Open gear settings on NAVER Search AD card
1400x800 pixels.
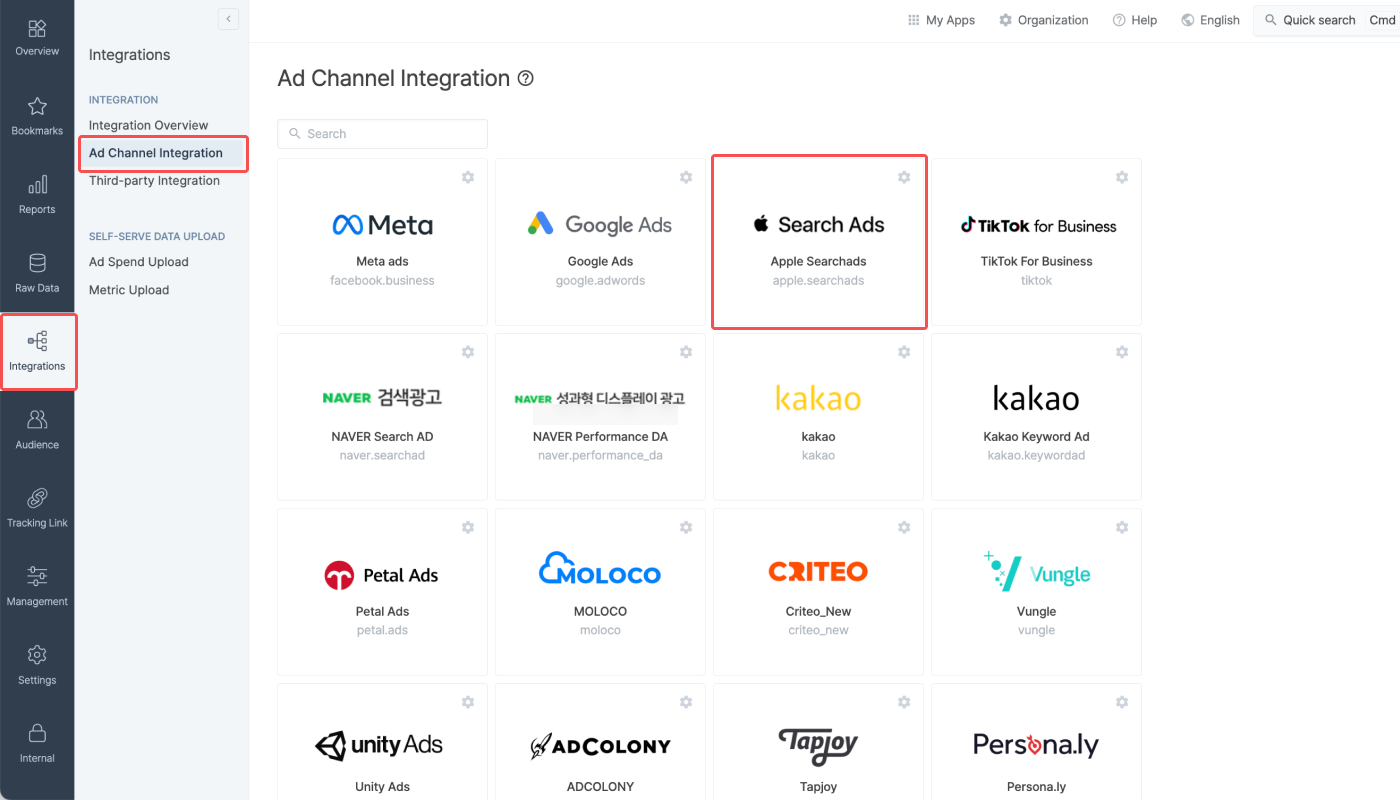coord(468,352)
